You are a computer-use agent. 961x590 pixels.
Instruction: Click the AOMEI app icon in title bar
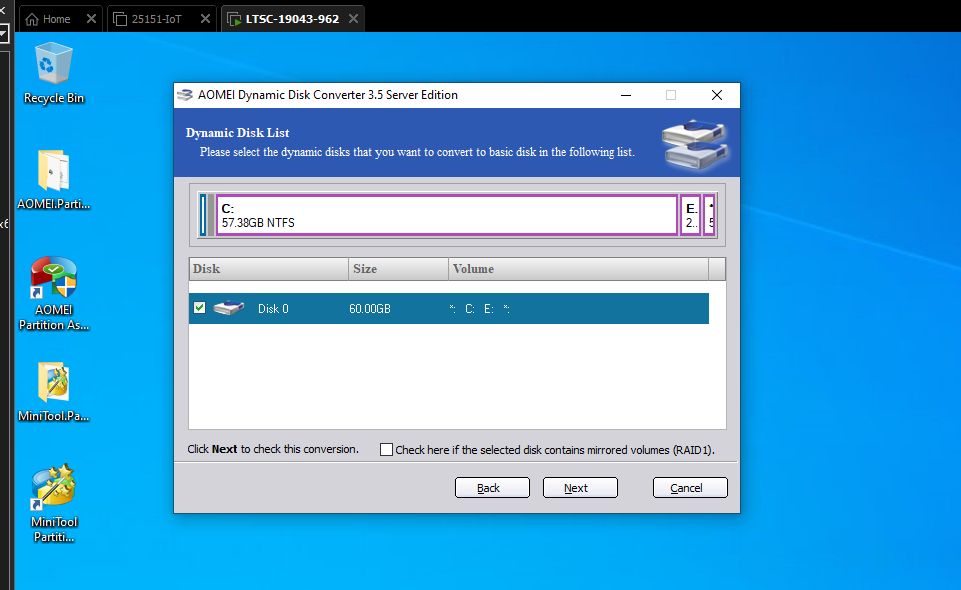pos(185,95)
